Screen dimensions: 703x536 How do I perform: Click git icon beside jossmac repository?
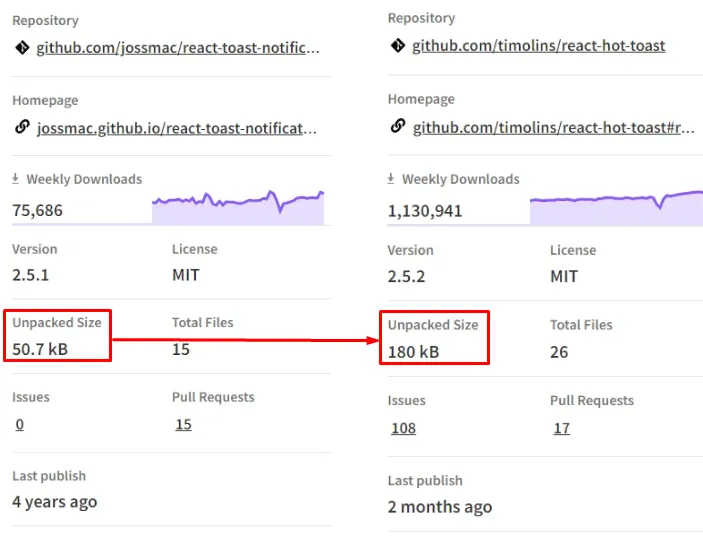pos(22,48)
